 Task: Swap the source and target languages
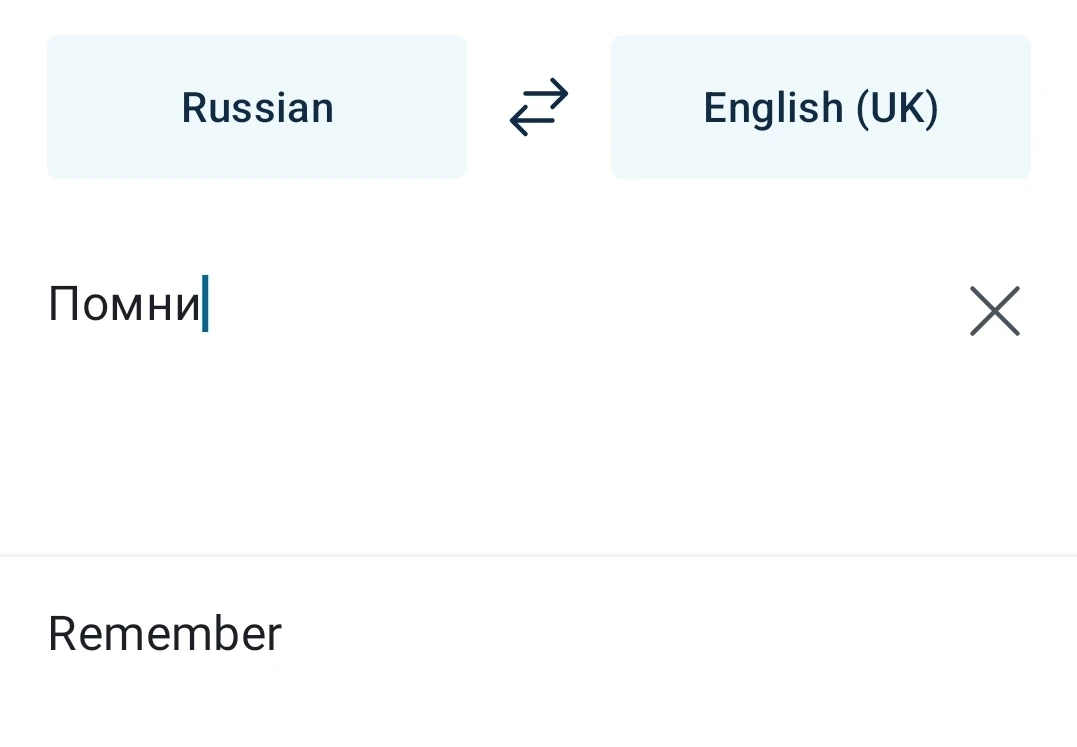539,107
